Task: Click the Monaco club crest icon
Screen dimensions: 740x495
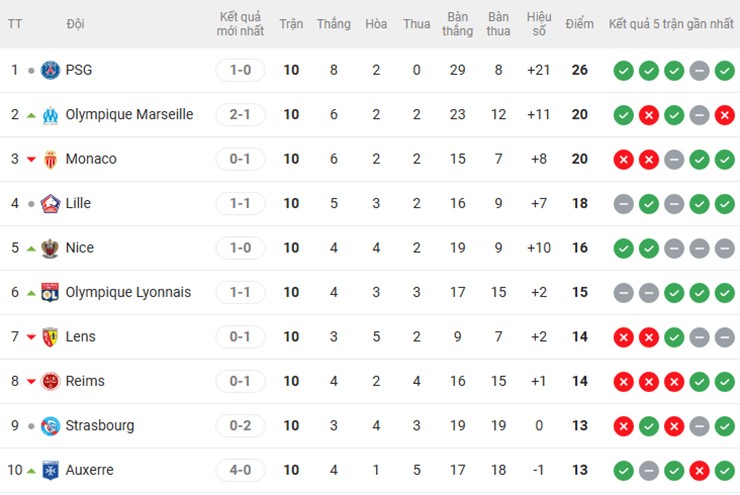Action: pyautogui.click(x=50, y=159)
